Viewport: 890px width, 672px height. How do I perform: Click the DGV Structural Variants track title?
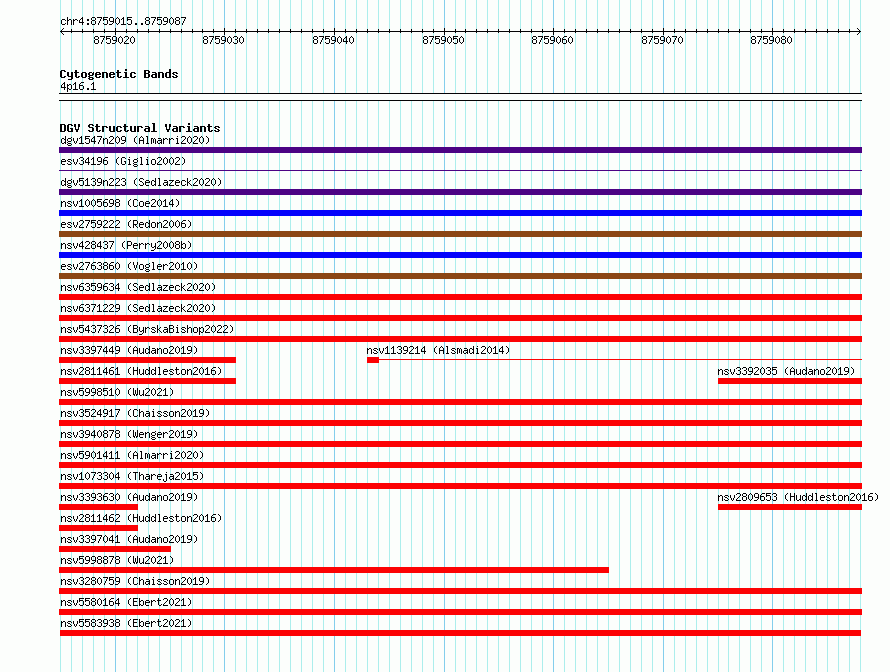pyautogui.click(x=140, y=128)
